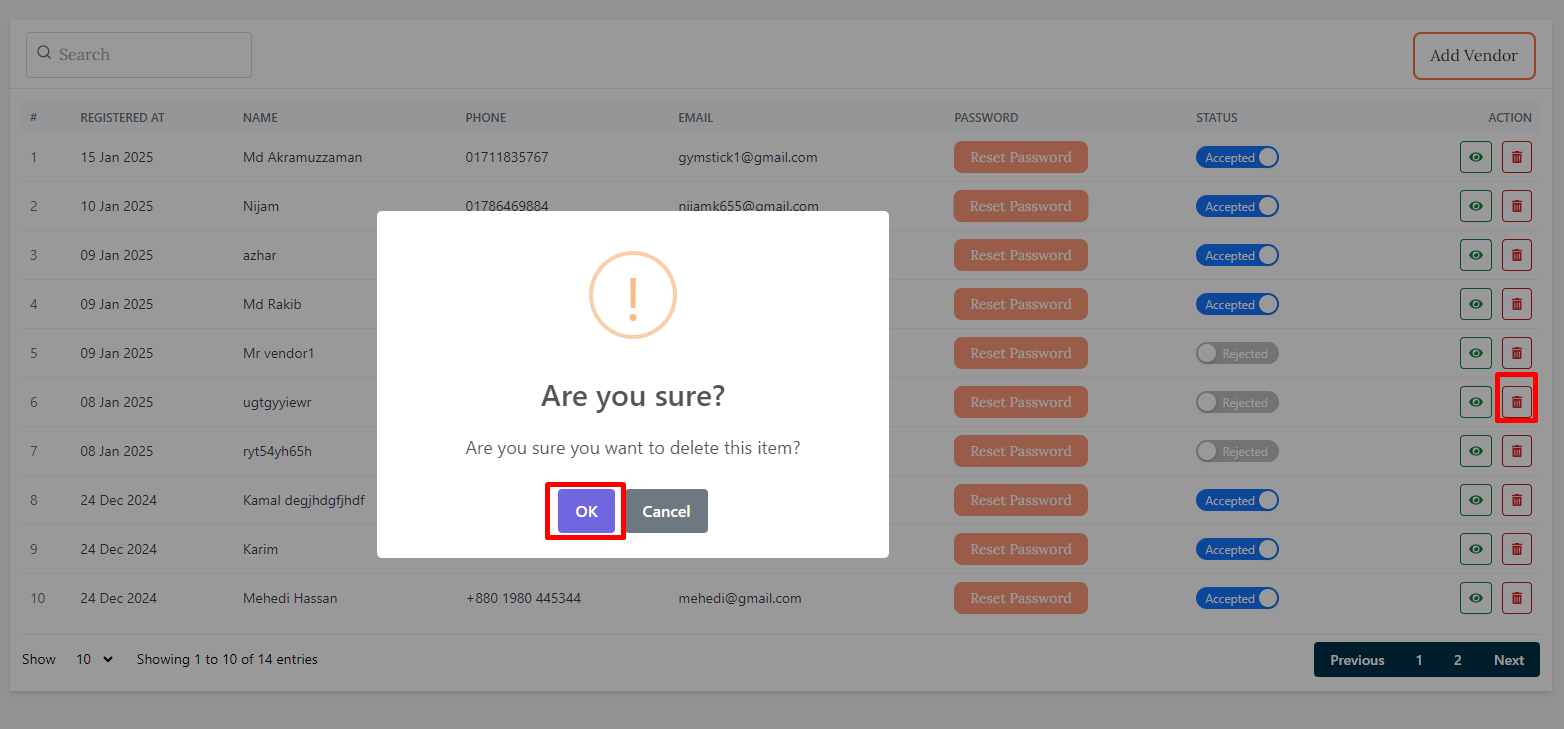1564x729 pixels.
Task: Click the trash icon for Md Akramuzzaman
Action: pos(1516,157)
